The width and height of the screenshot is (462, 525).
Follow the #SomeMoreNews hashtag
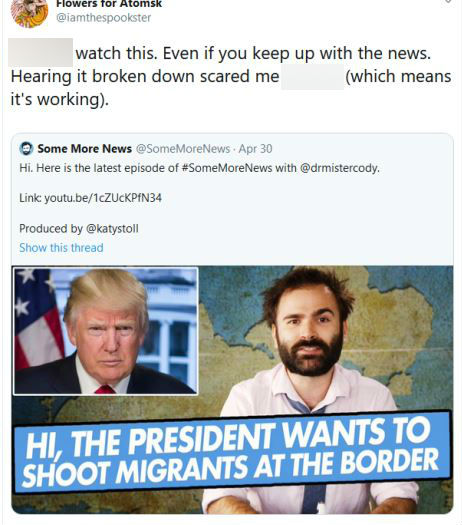(227, 168)
